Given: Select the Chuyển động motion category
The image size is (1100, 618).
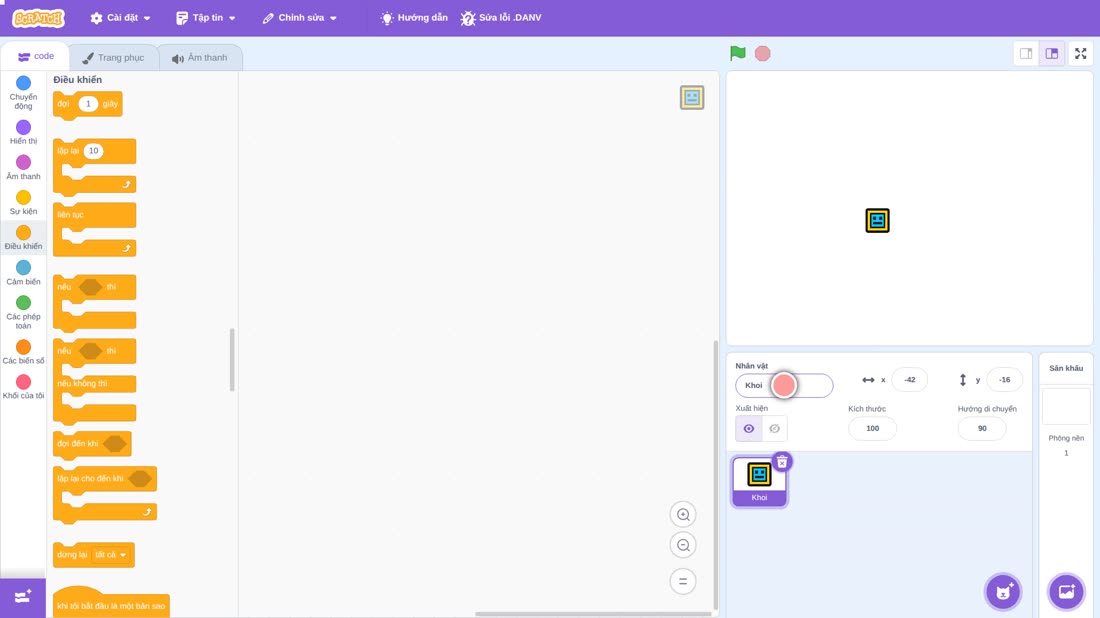Looking at the screenshot, I should click(23, 93).
